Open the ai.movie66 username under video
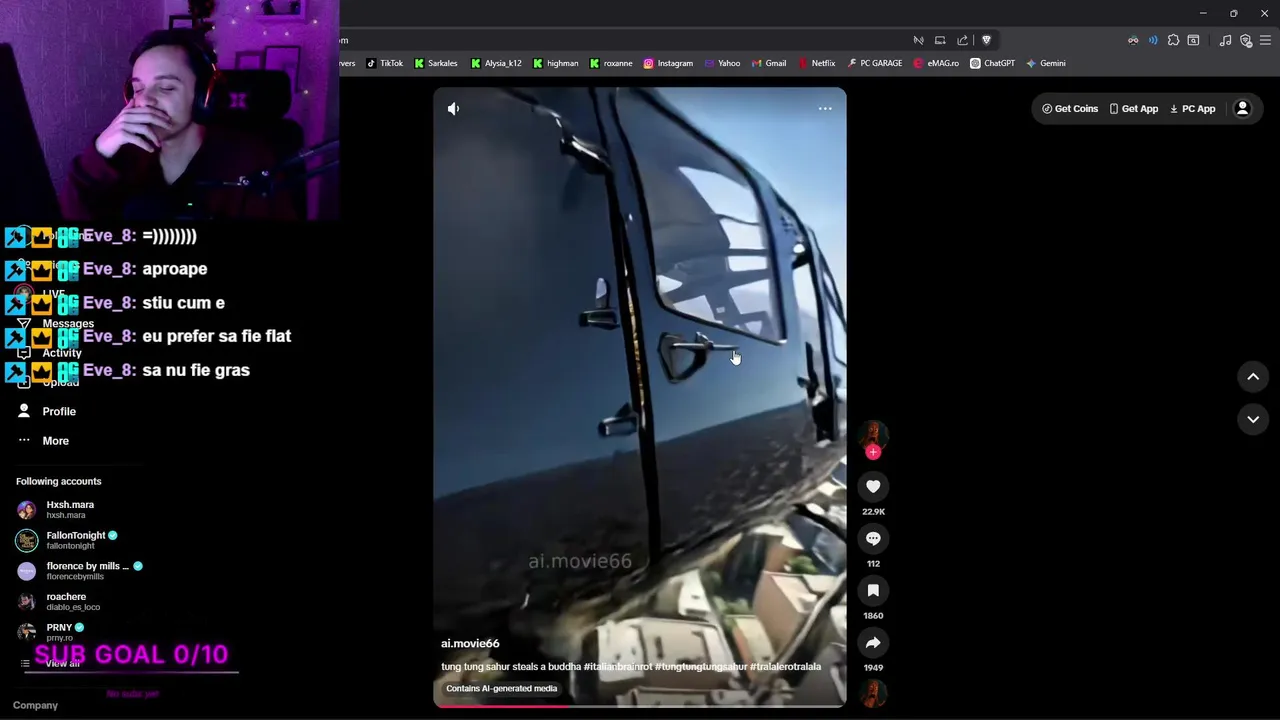The image size is (1280, 720). 470,643
